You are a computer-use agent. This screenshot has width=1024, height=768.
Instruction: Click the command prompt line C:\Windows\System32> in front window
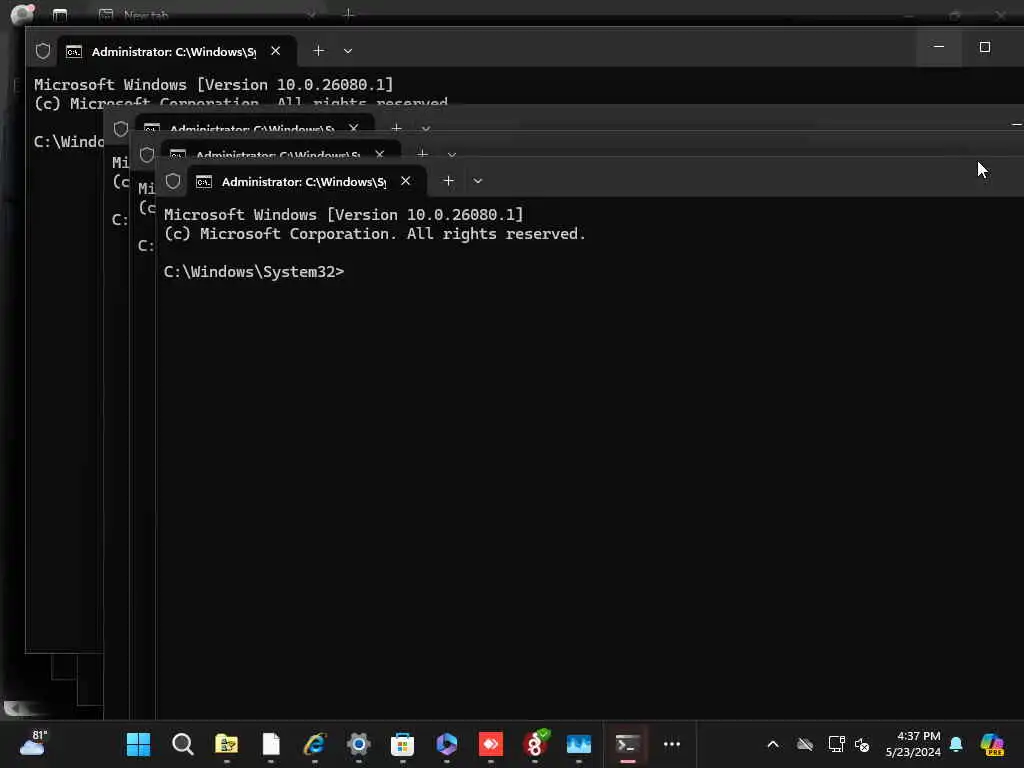pos(254,272)
